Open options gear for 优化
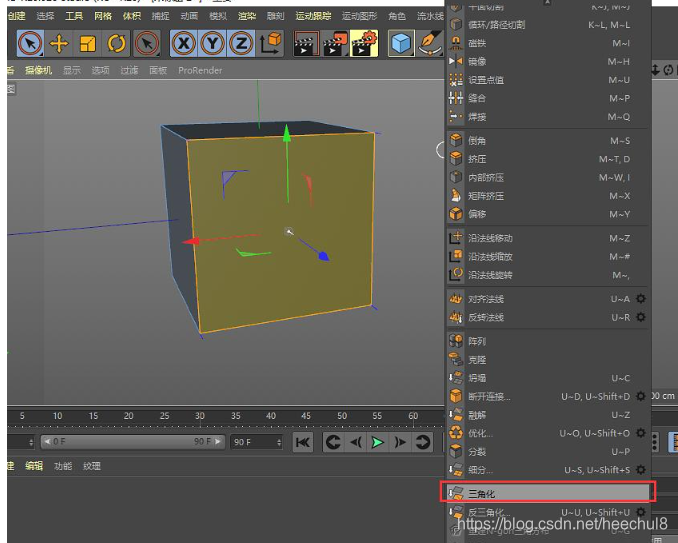678x543 pixels. [641, 433]
